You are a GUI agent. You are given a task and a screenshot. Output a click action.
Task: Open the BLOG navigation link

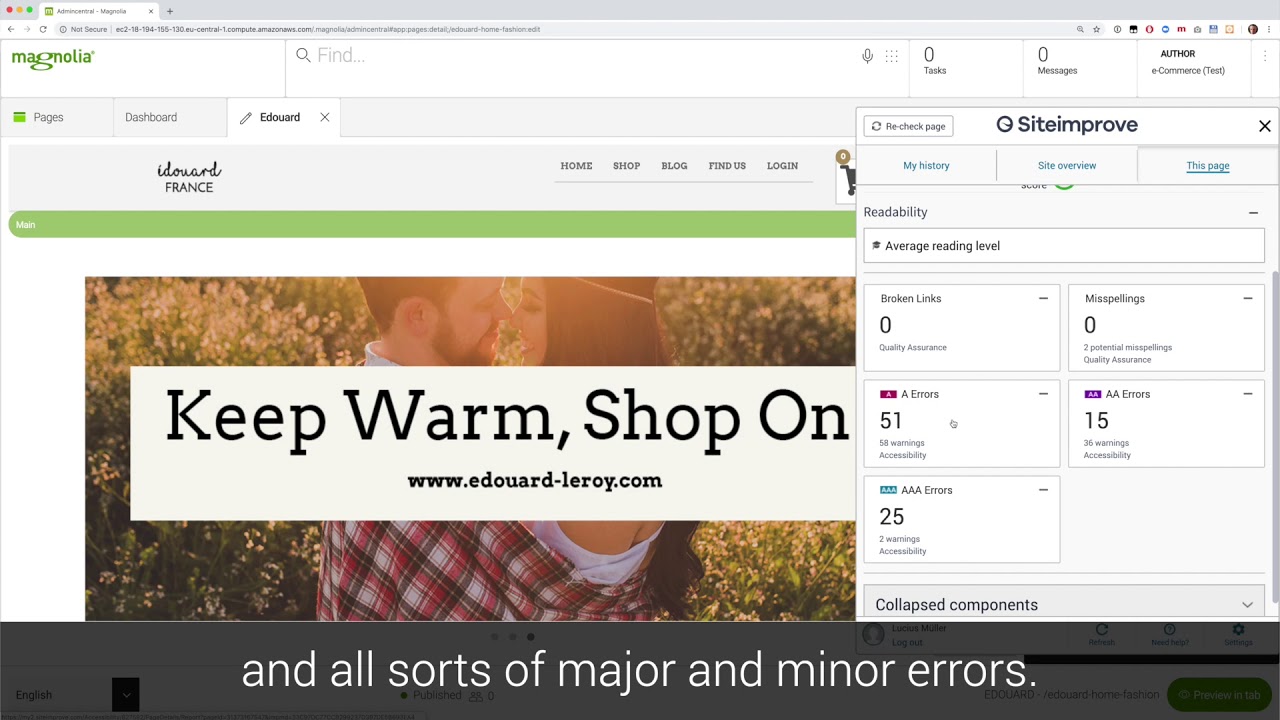click(x=674, y=166)
